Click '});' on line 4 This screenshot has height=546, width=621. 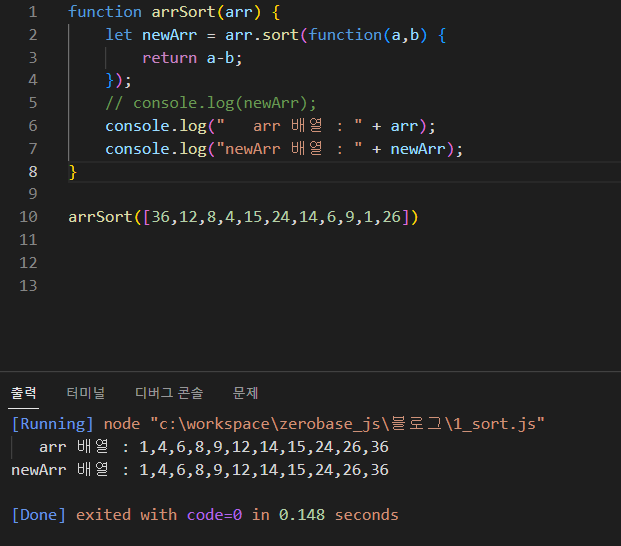[x=118, y=80]
